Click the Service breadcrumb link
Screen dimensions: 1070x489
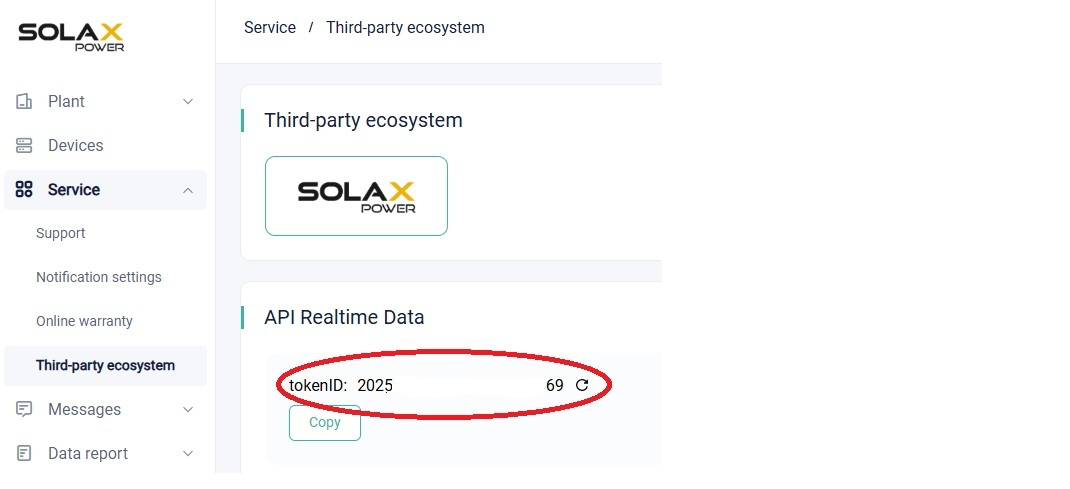270,28
